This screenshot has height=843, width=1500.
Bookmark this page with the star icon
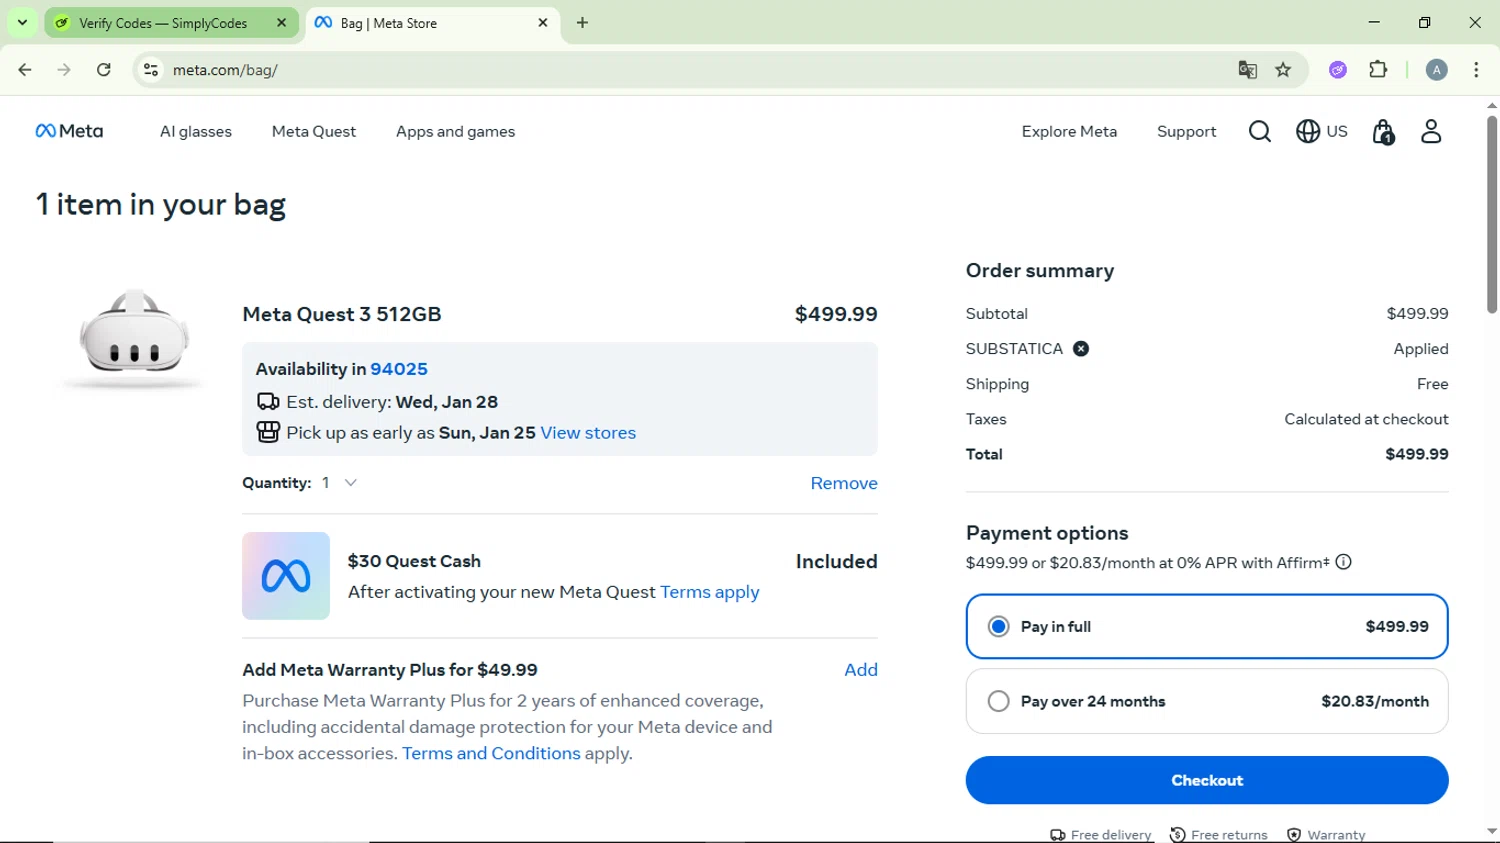tap(1284, 70)
